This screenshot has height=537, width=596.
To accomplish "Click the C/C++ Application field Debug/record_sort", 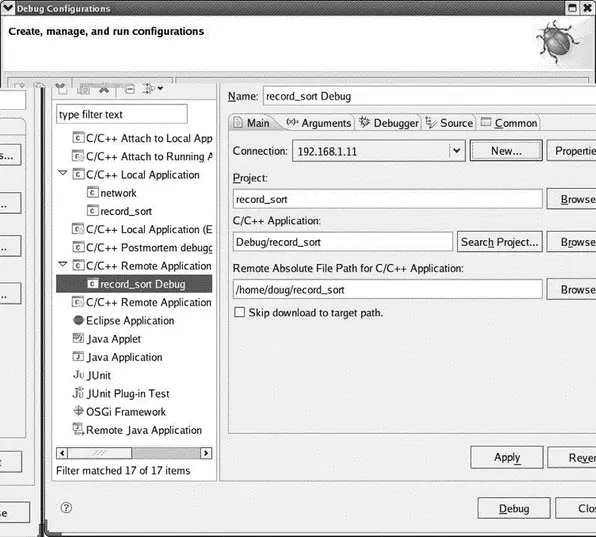I will (342, 242).
